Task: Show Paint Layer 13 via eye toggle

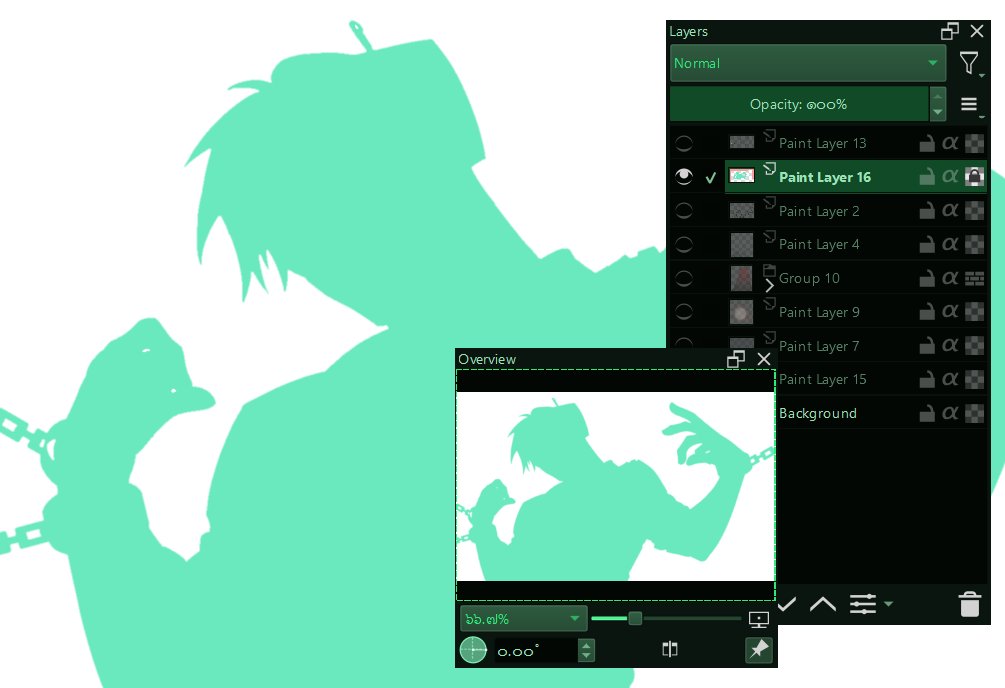Action: pos(684,143)
